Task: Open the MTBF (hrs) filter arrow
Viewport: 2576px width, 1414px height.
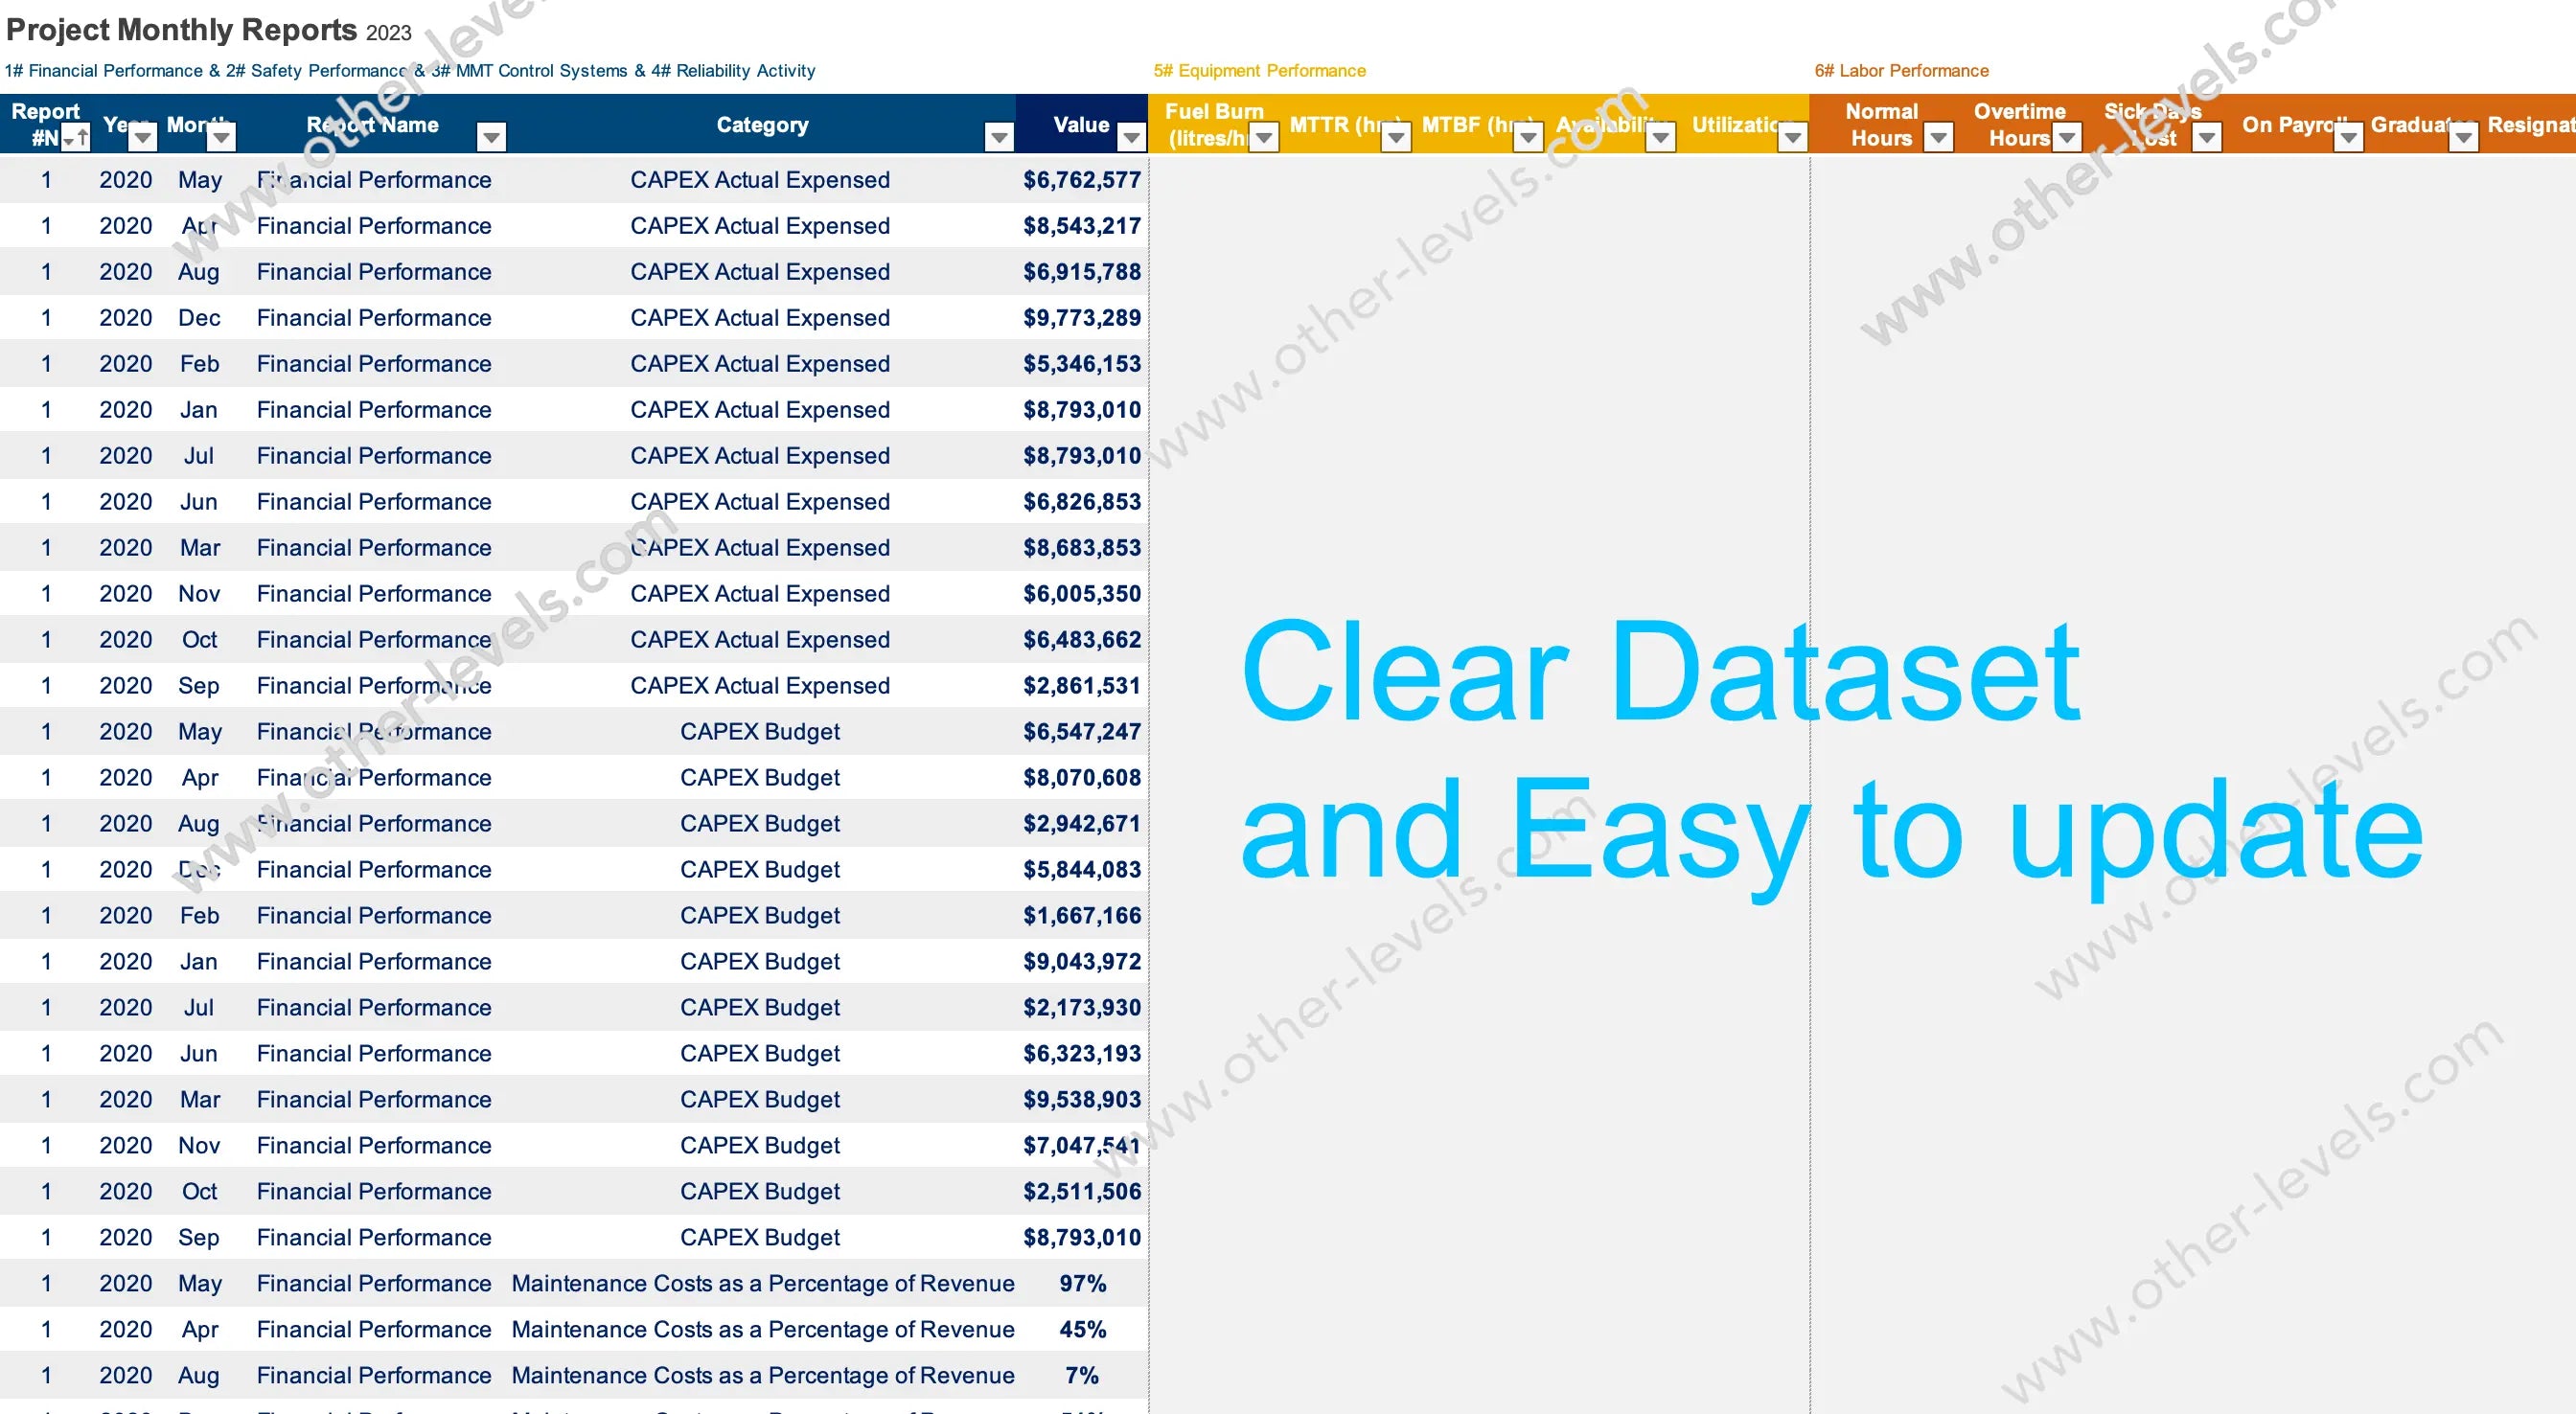Action: [1528, 138]
